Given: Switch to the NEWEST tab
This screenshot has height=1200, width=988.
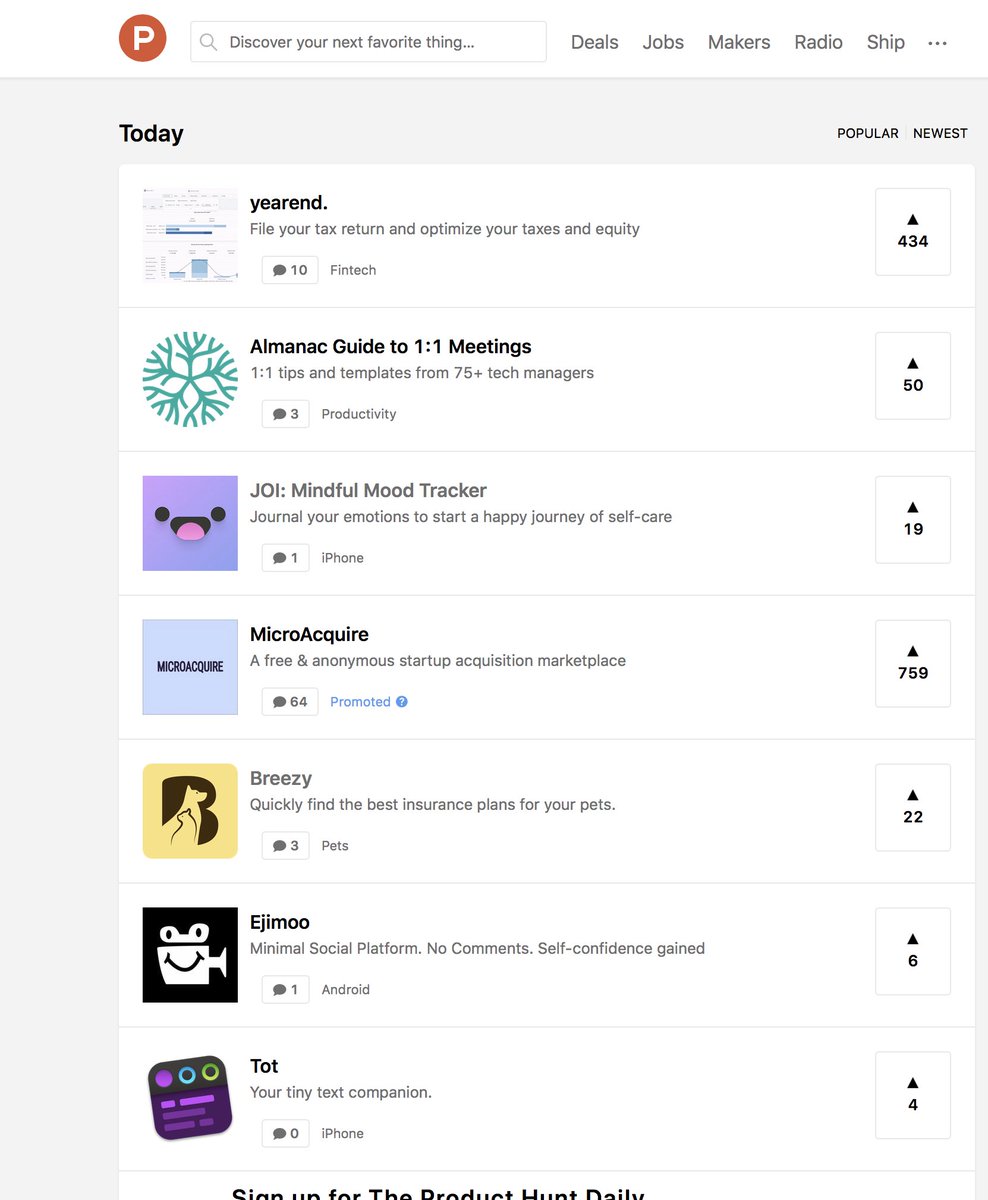Looking at the screenshot, I should click(940, 133).
